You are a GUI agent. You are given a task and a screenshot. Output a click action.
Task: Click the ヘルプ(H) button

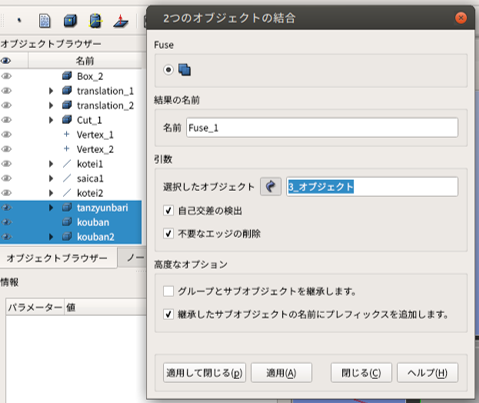(x=428, y=372)
